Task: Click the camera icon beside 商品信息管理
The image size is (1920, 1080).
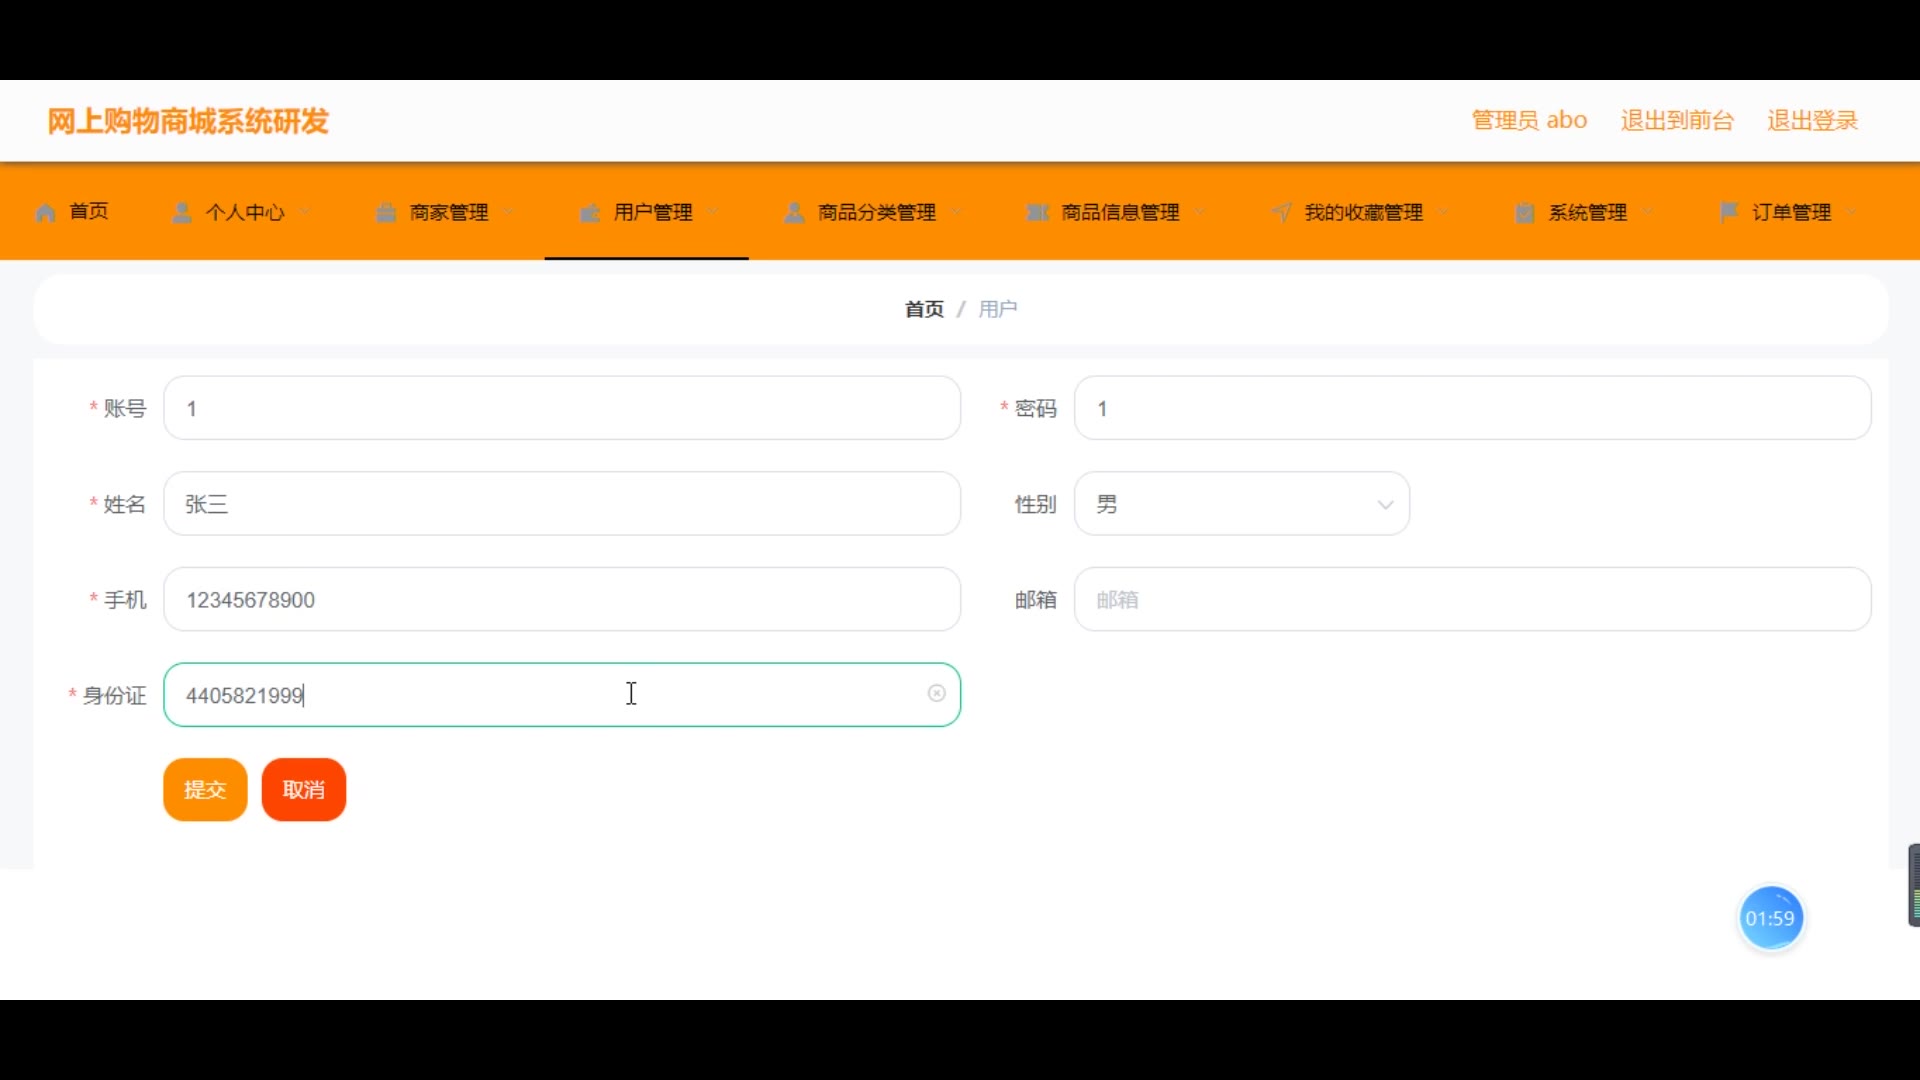Action: click(1037, 213)
